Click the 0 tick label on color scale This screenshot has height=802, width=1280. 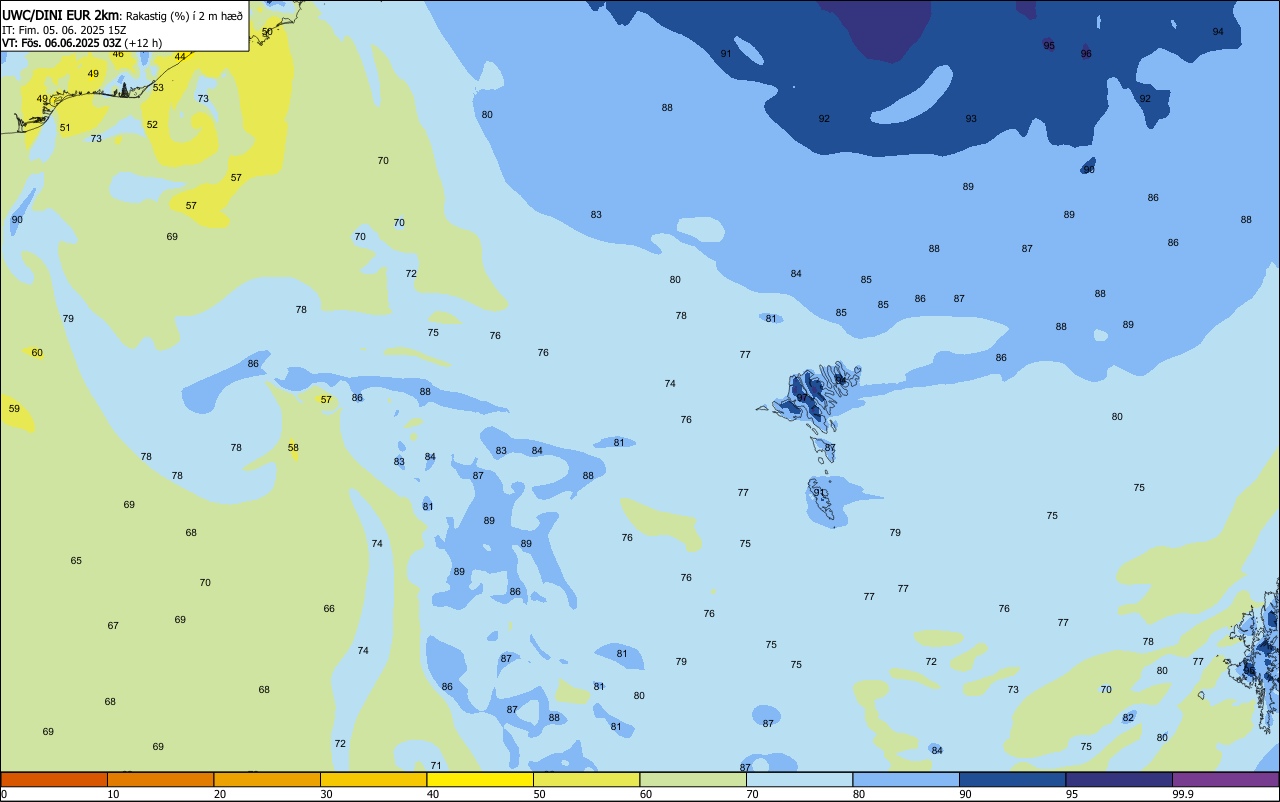(4, 794)
